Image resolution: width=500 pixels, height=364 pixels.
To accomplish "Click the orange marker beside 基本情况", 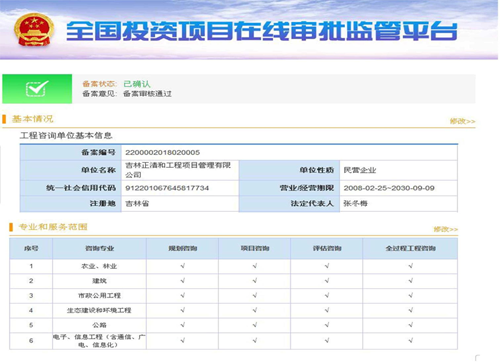I will (4, 119).
